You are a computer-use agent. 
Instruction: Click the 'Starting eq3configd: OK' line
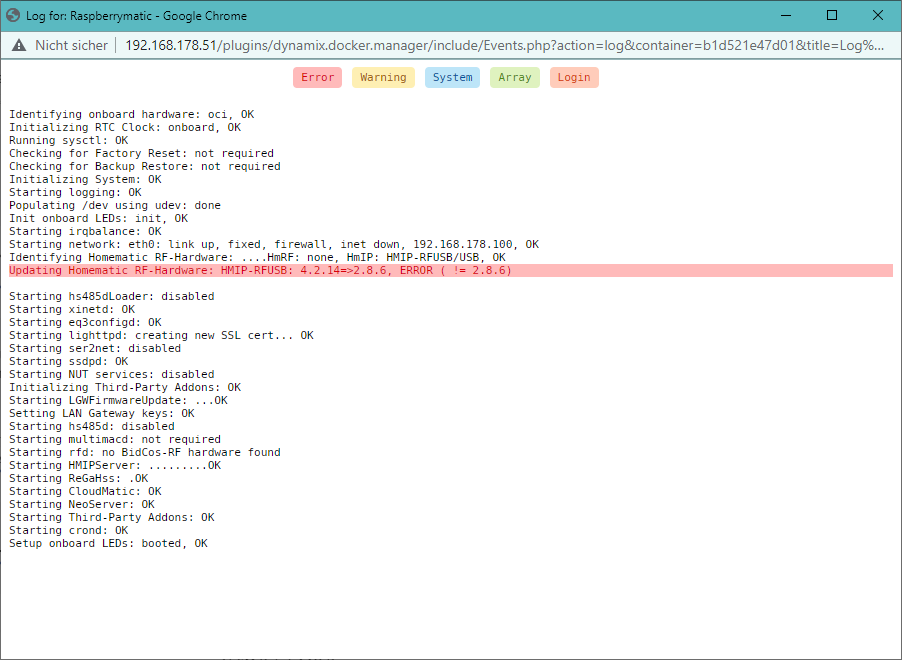pyautogui.click(x=85, y=322)
